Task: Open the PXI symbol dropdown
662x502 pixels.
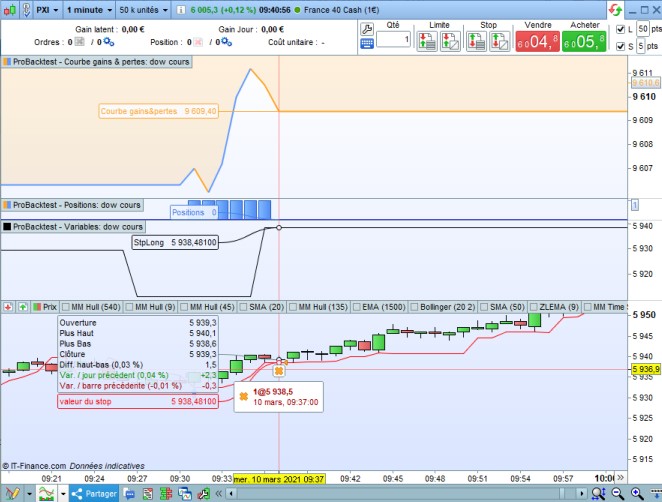Action: 47,10
